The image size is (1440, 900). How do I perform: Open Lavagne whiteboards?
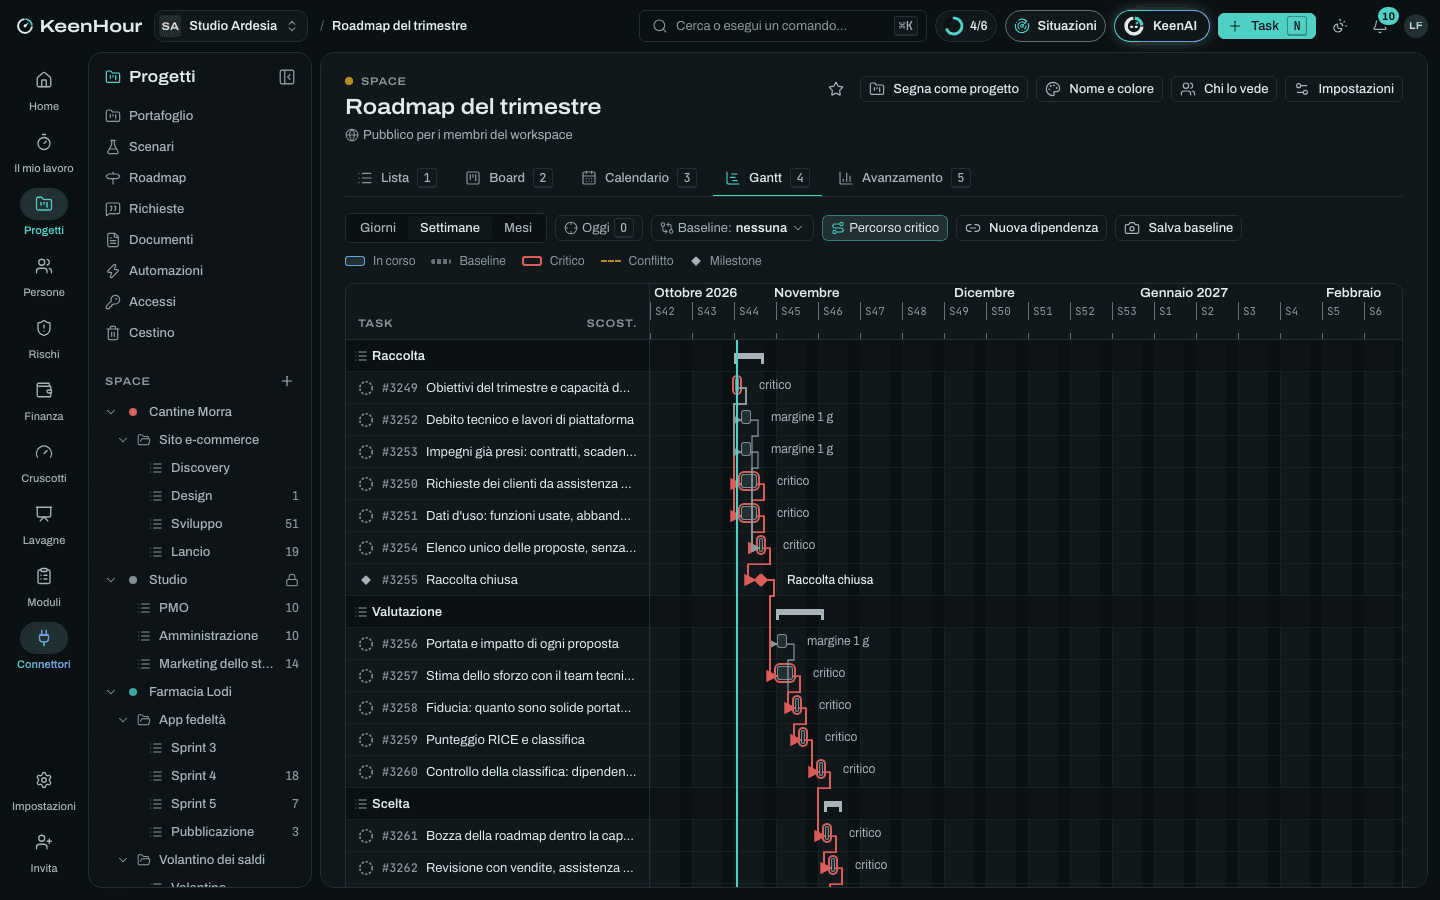44,525
